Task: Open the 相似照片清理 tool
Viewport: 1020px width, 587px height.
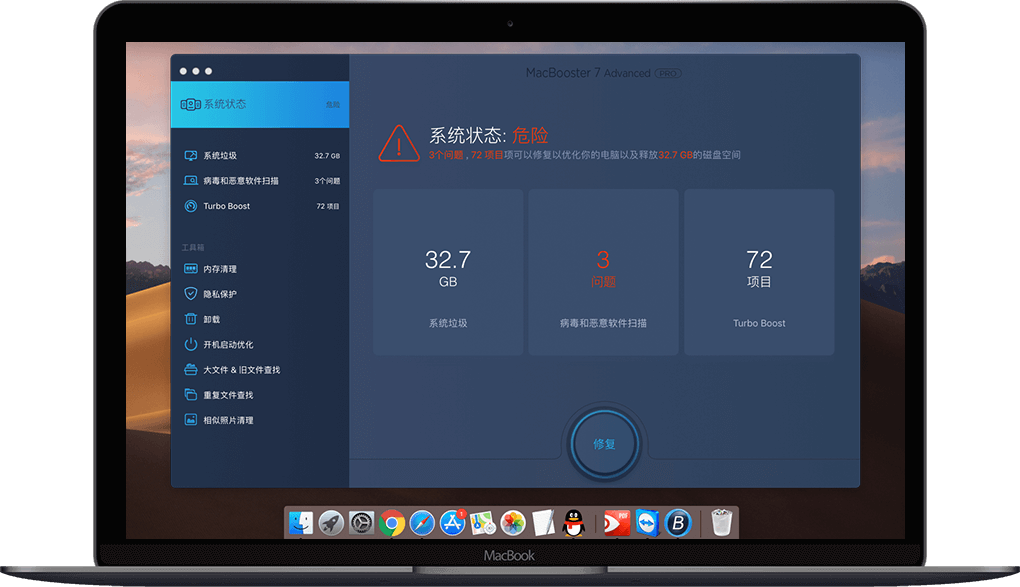Action: click(228, 420)
